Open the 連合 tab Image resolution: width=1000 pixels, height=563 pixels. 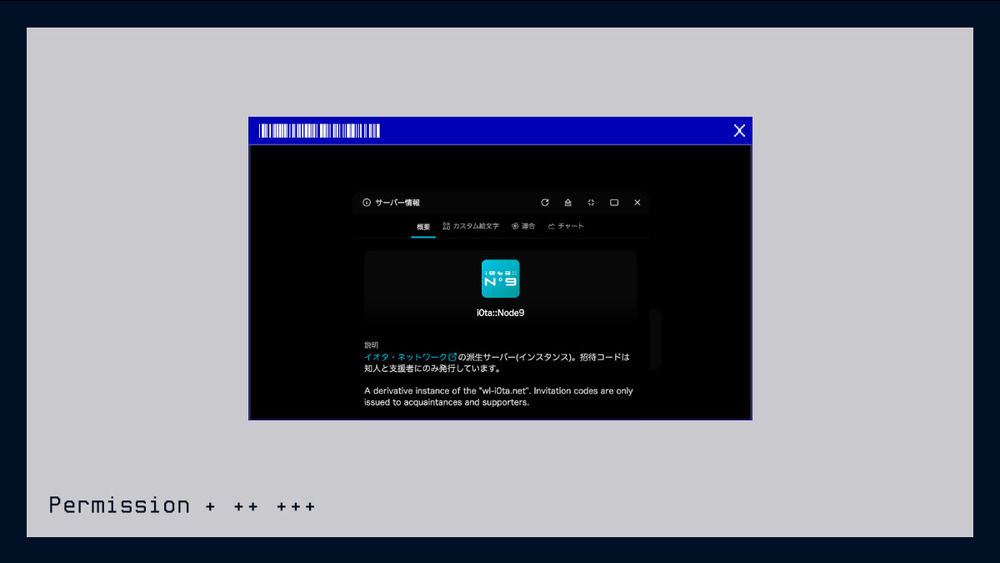click(523, 226)
